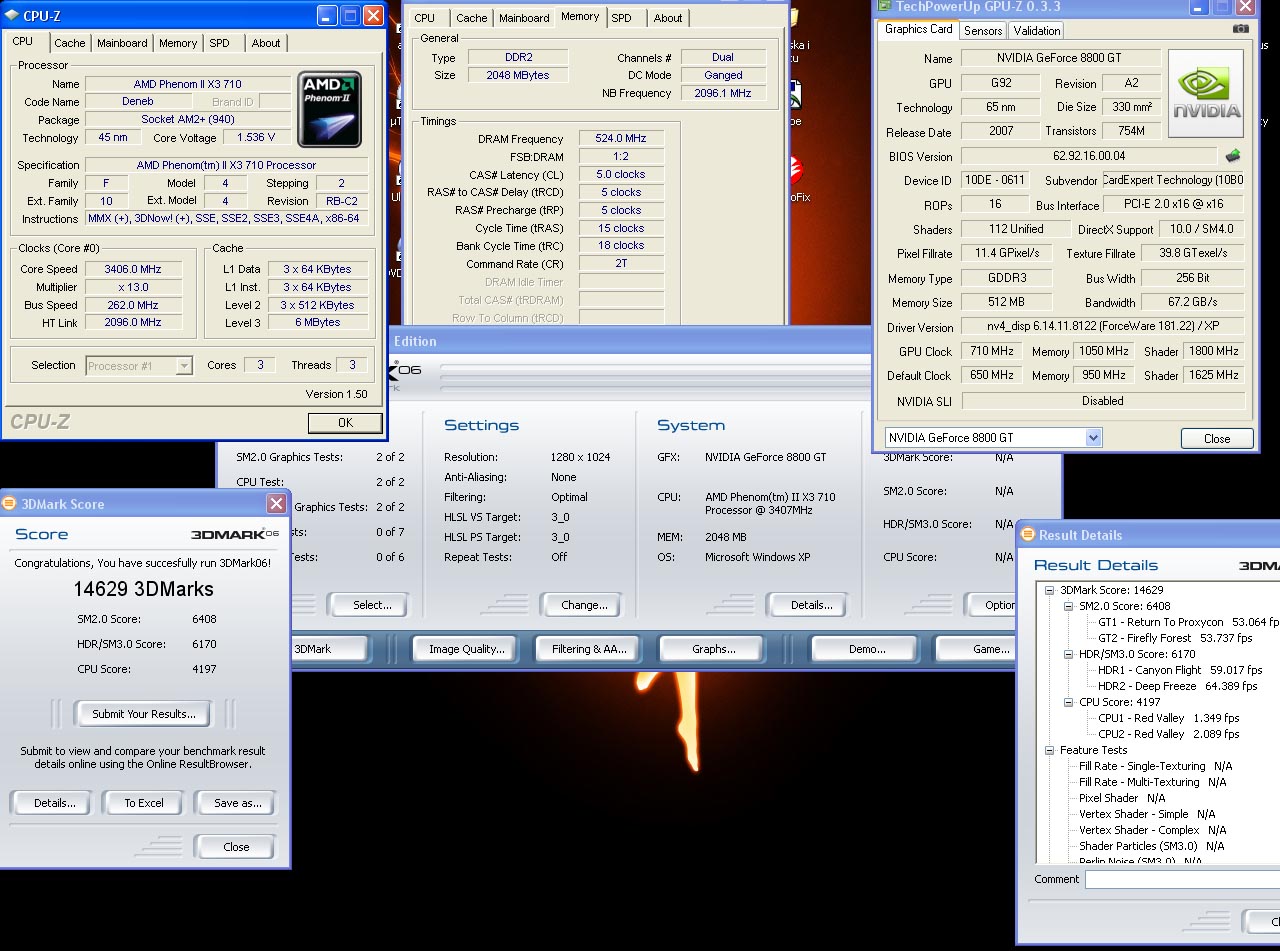Screen dimensions: 1280x951
Task: Click the Save as... button
Action: 237,803
